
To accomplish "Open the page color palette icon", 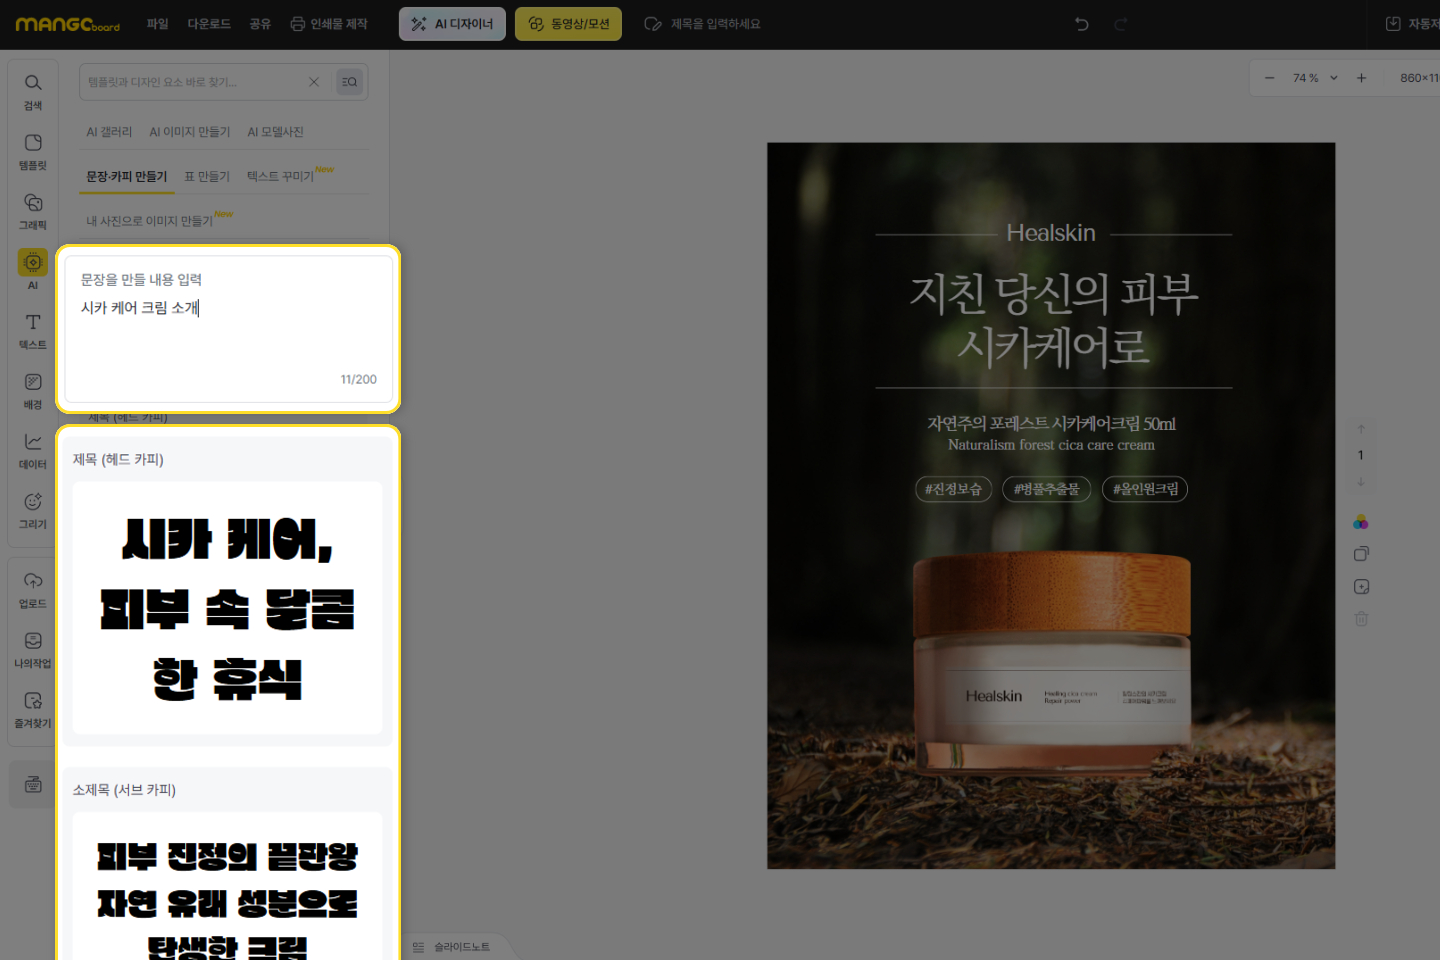I will click(x=1361, y=522).
